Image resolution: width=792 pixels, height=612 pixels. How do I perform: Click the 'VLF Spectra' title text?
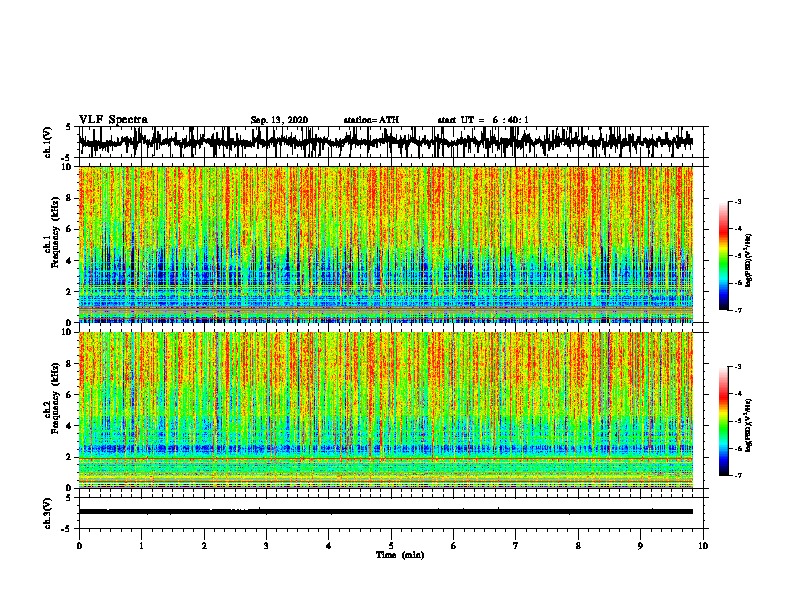pos(113,120)
